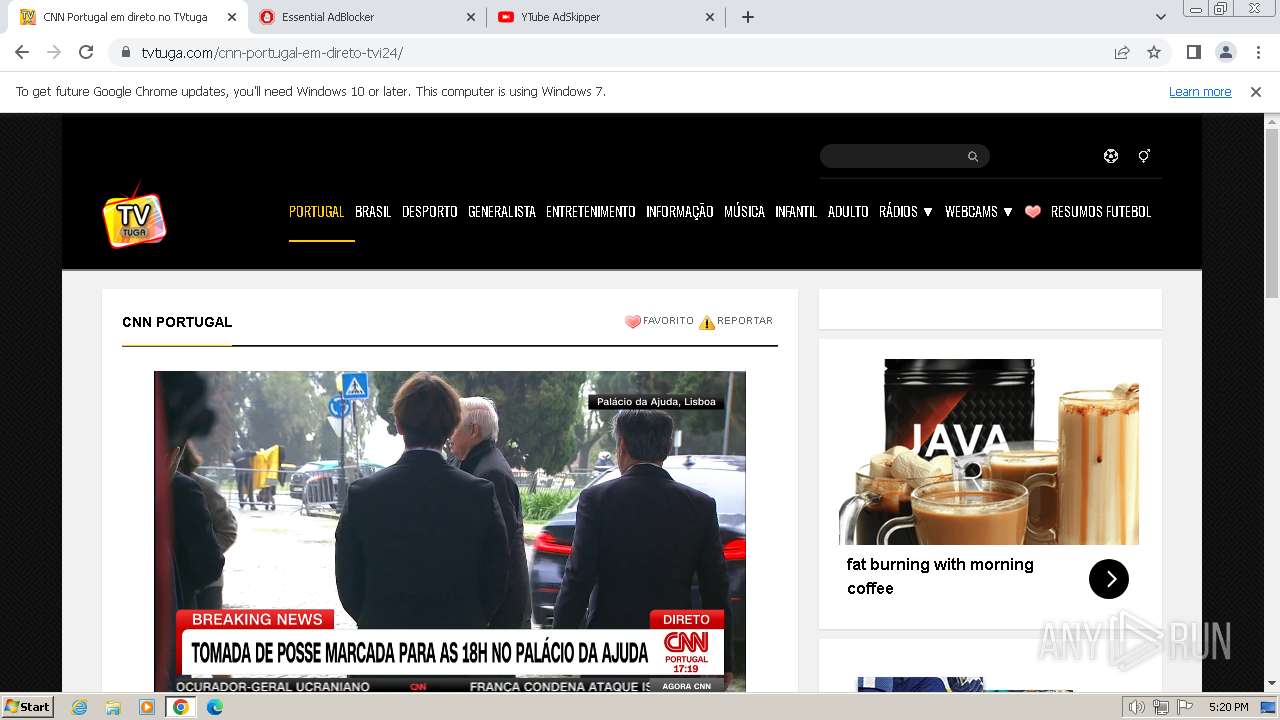The width and height of the screenshot is (1280, 720).
Task: Click the Action Center flag icon
Action: (x=1185, y=707)
